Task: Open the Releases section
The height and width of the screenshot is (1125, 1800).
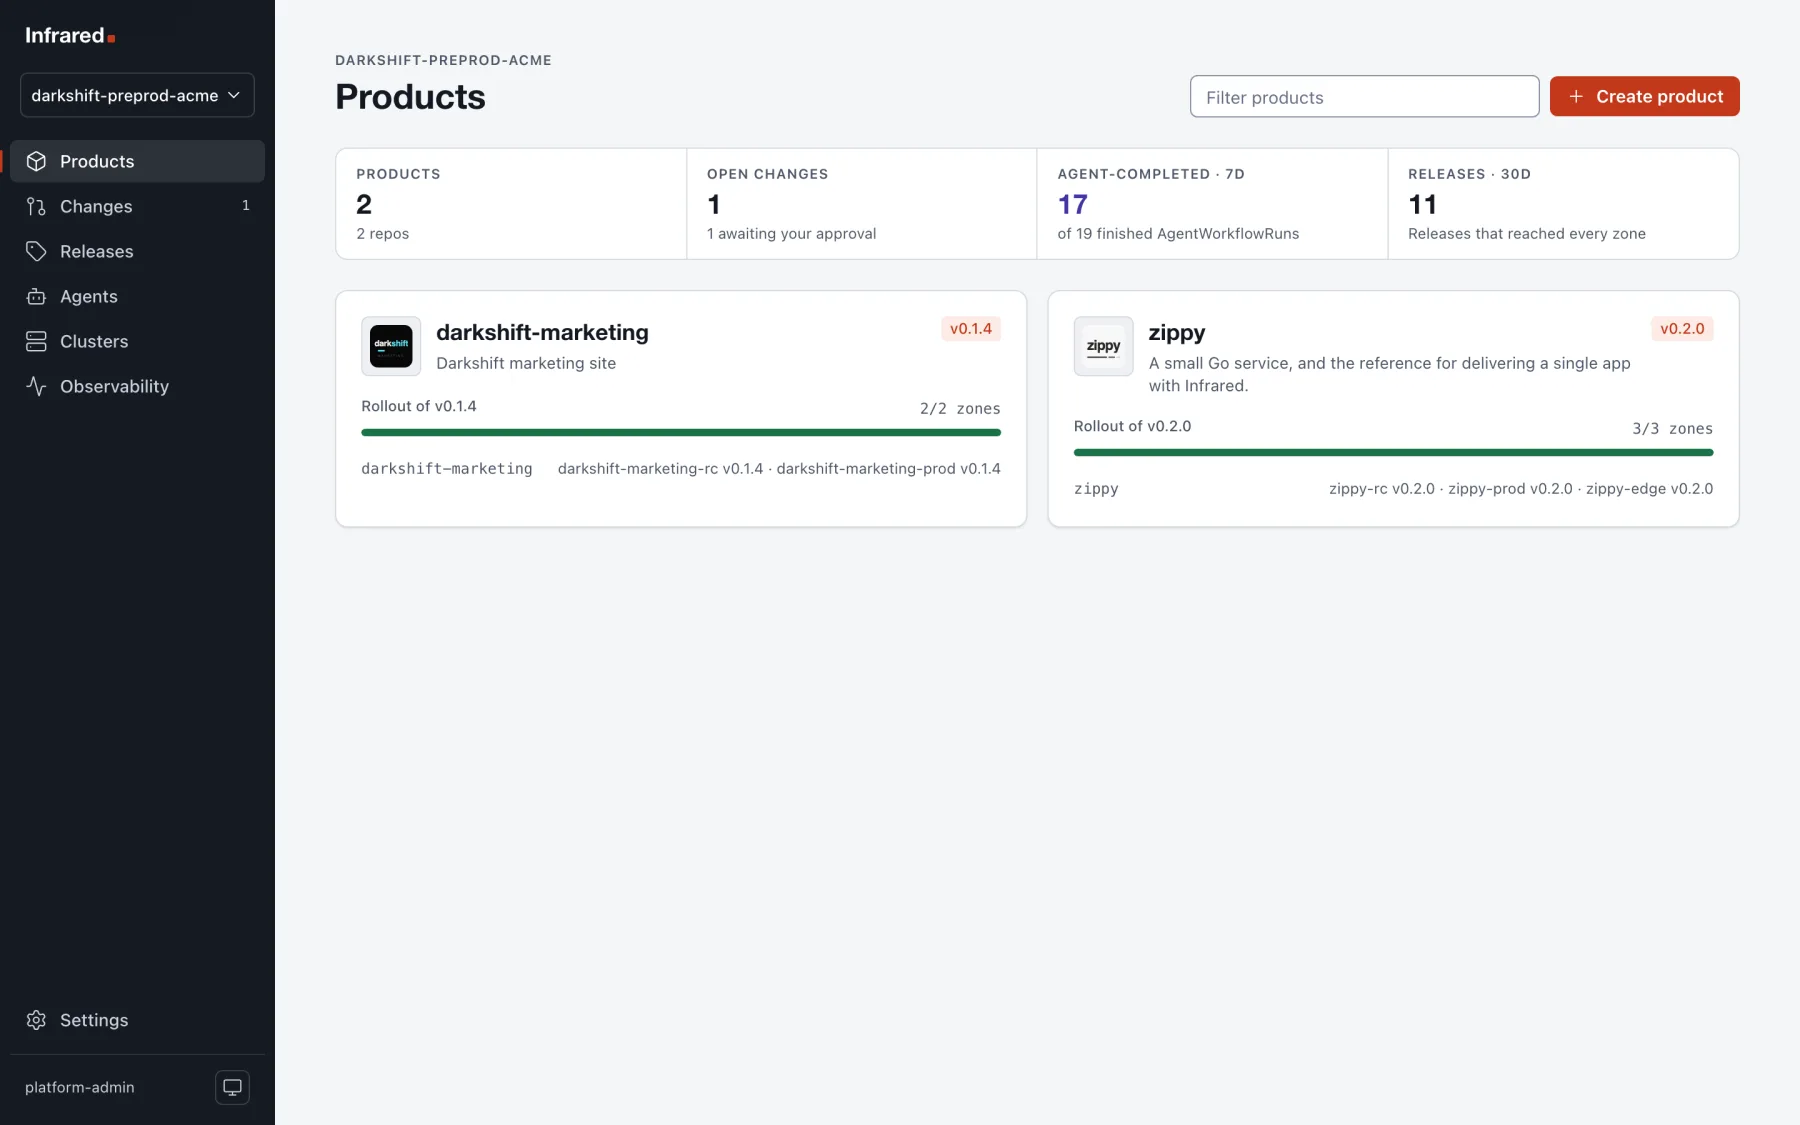Action: tap(137, 251)
